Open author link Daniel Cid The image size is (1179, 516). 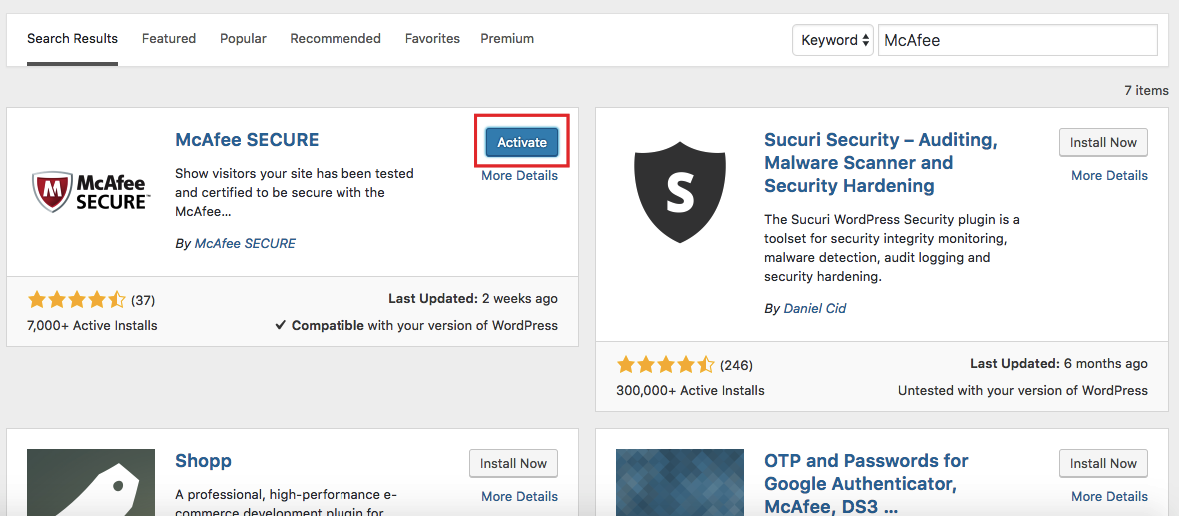tap(815, 308)
